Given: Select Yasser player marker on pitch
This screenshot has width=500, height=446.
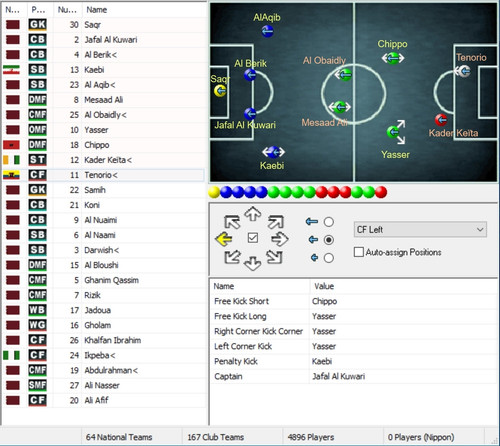Looking at the screenshot, I should pos(394,132).
